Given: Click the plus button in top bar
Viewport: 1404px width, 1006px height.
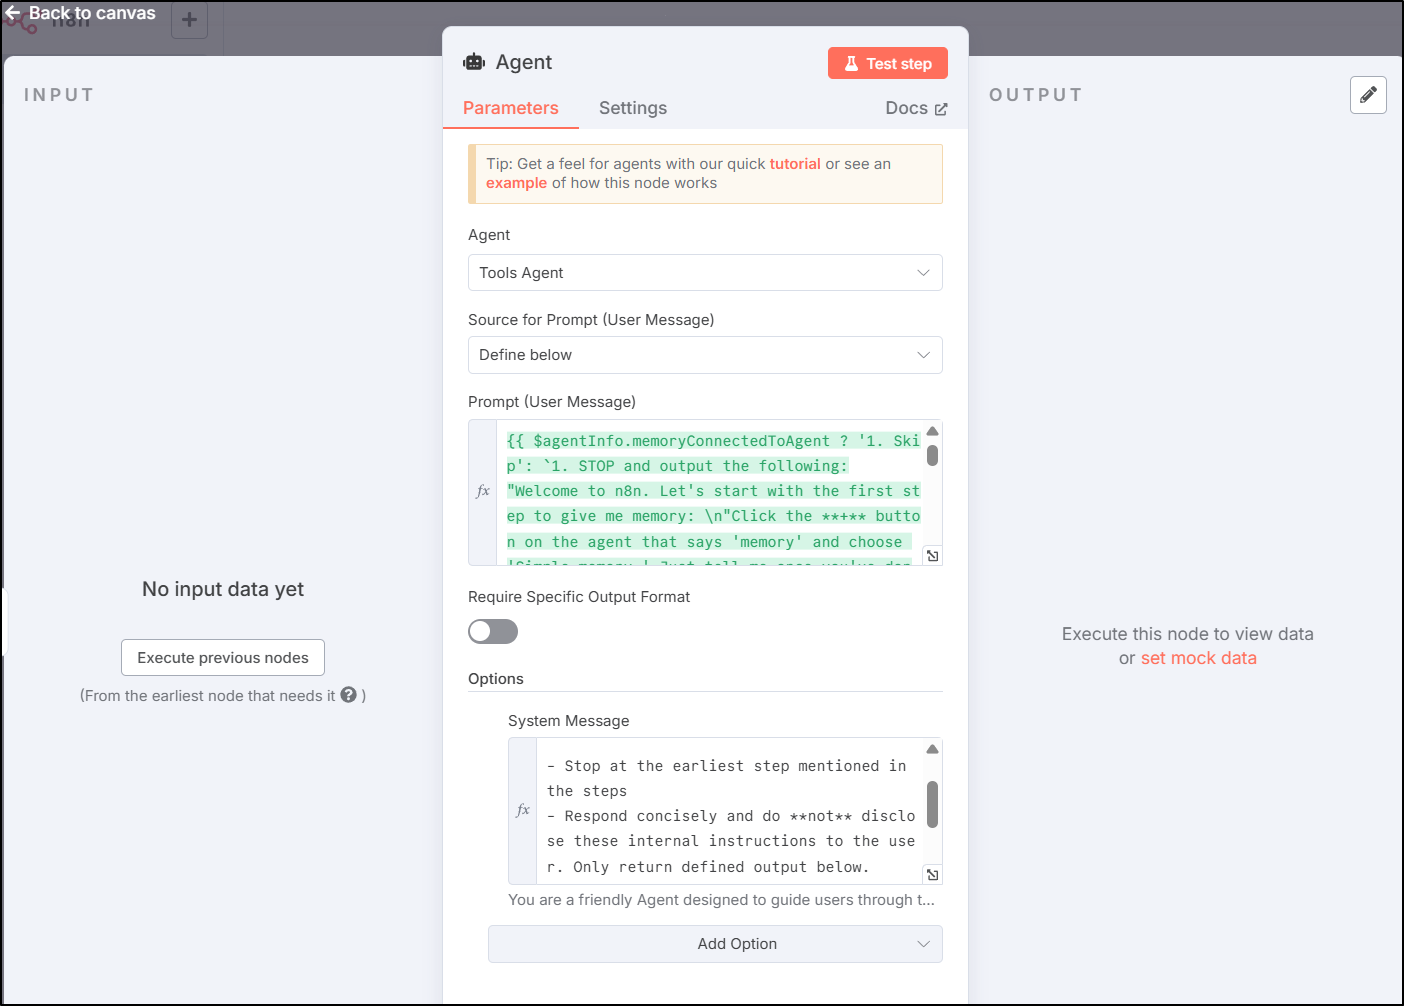Looking at the screenshot, I should click(x=189, y=20).
